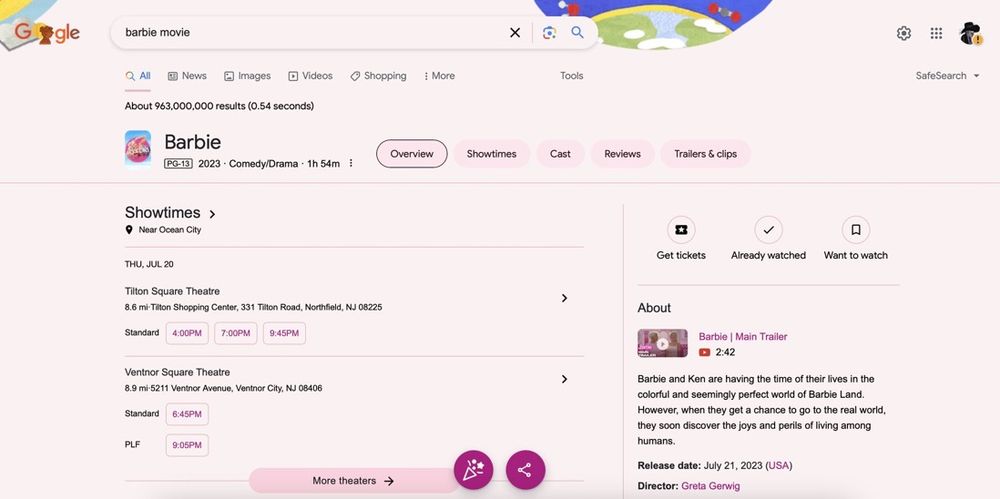Click the 'About 963,000,000 results' text
Screen dimensions: 1000x499
219,106
